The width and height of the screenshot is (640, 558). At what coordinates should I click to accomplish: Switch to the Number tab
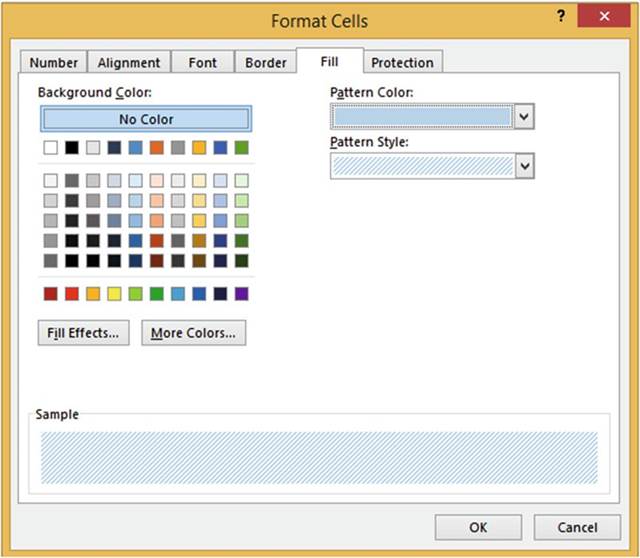54,62
